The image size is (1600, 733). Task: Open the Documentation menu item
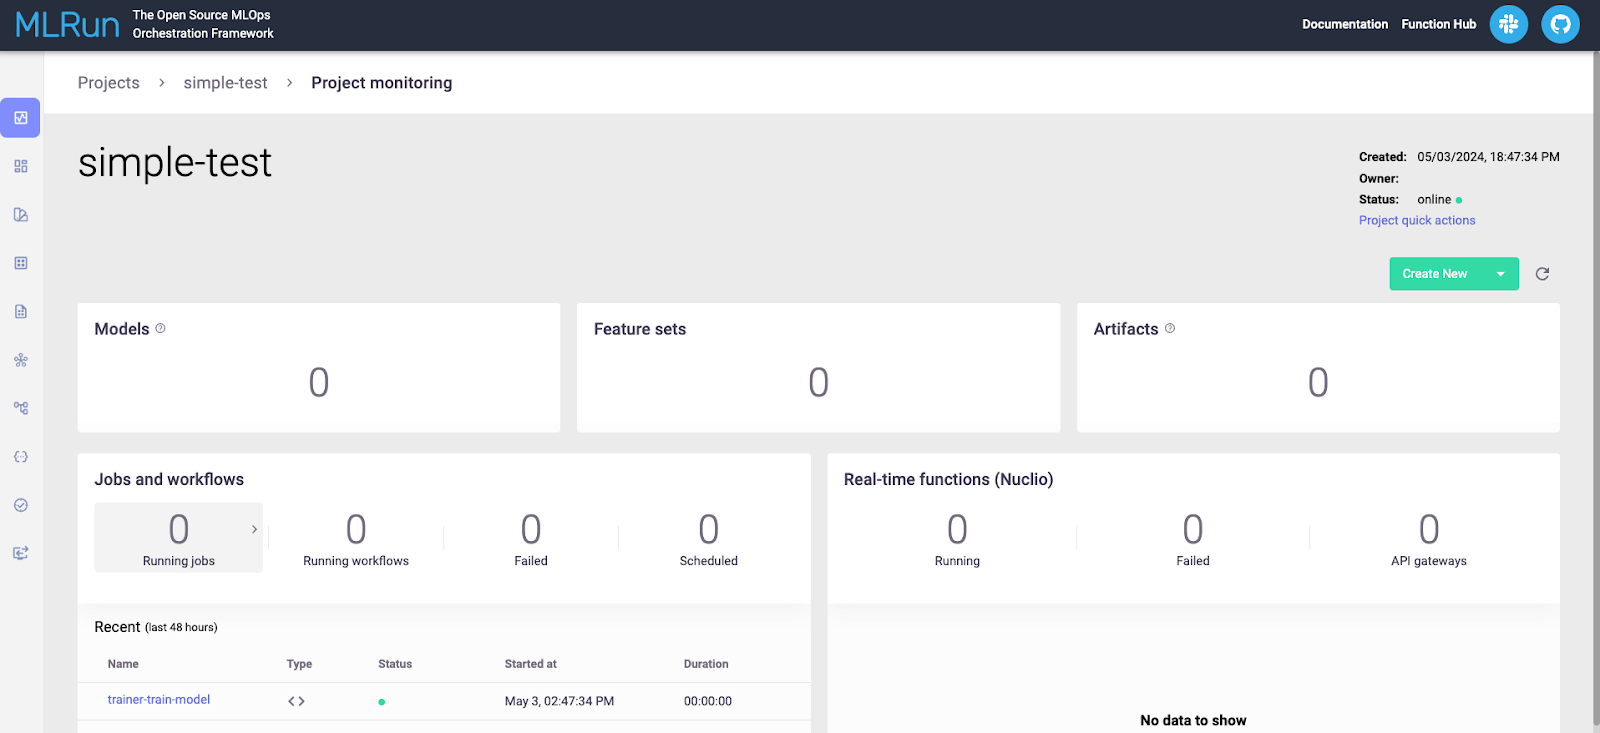[1344, 24]
